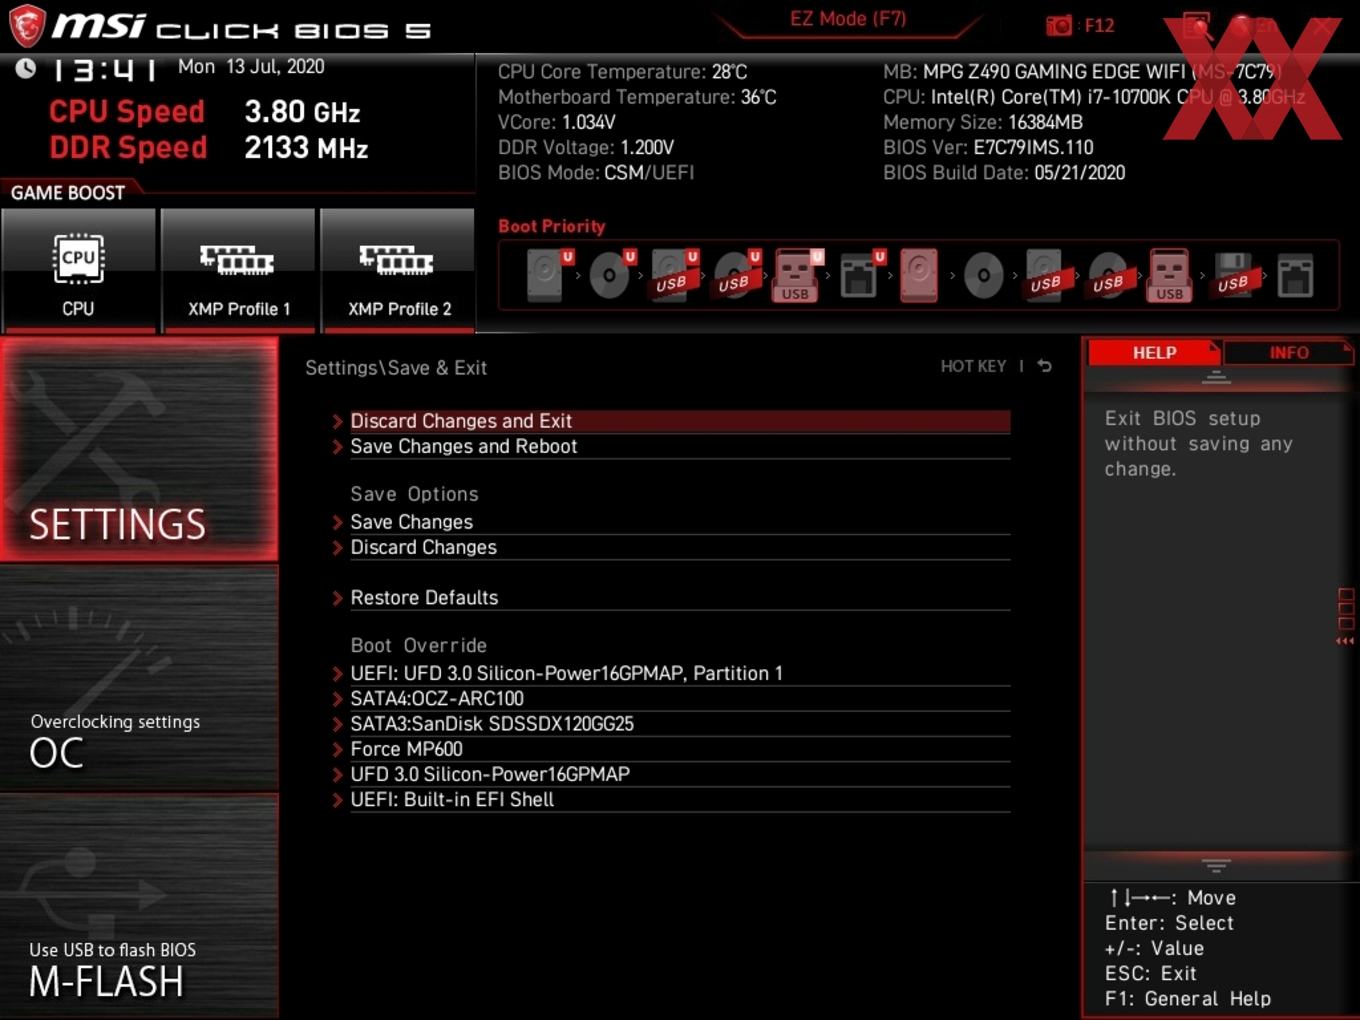Click the BIOS Build Date: 05/21/2020 text
The height and width of the screenshot is (1020, 1360).
[1004, 173]
